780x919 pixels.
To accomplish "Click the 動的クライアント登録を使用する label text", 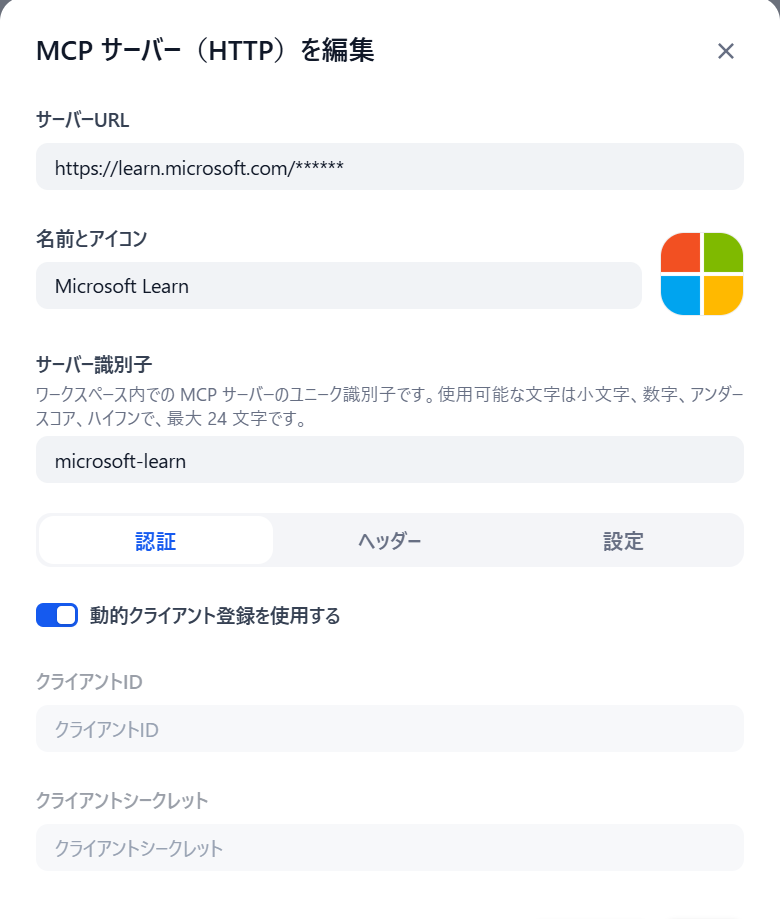I will point(215,616).
